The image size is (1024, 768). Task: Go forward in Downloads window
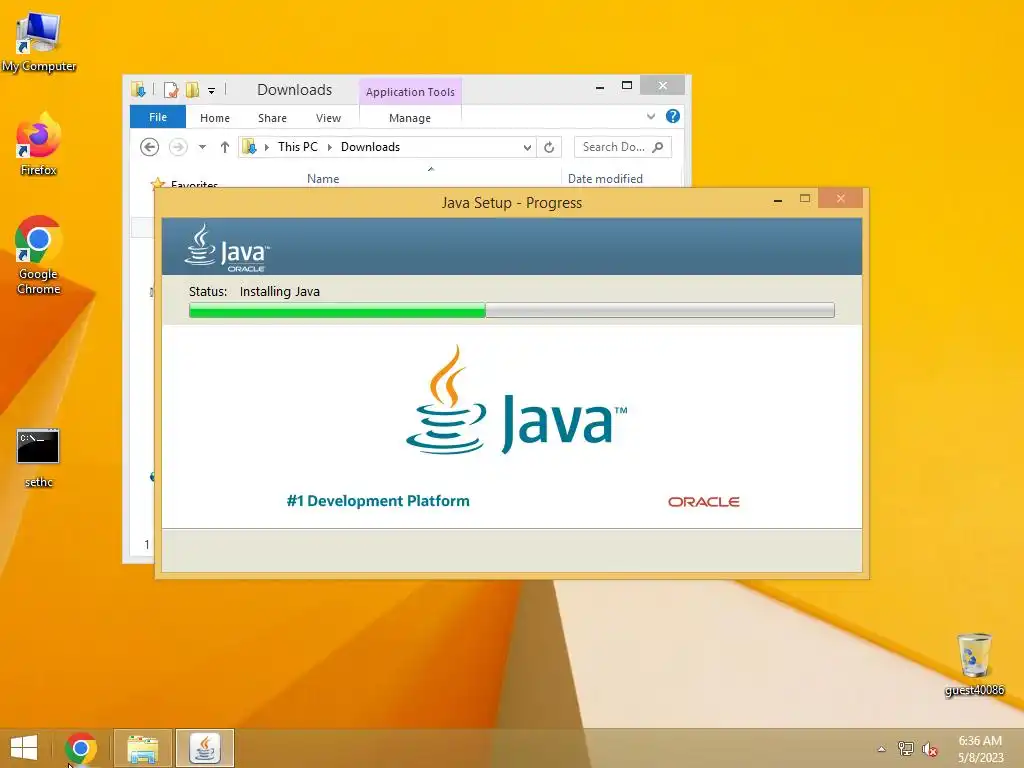coord(178,147)
